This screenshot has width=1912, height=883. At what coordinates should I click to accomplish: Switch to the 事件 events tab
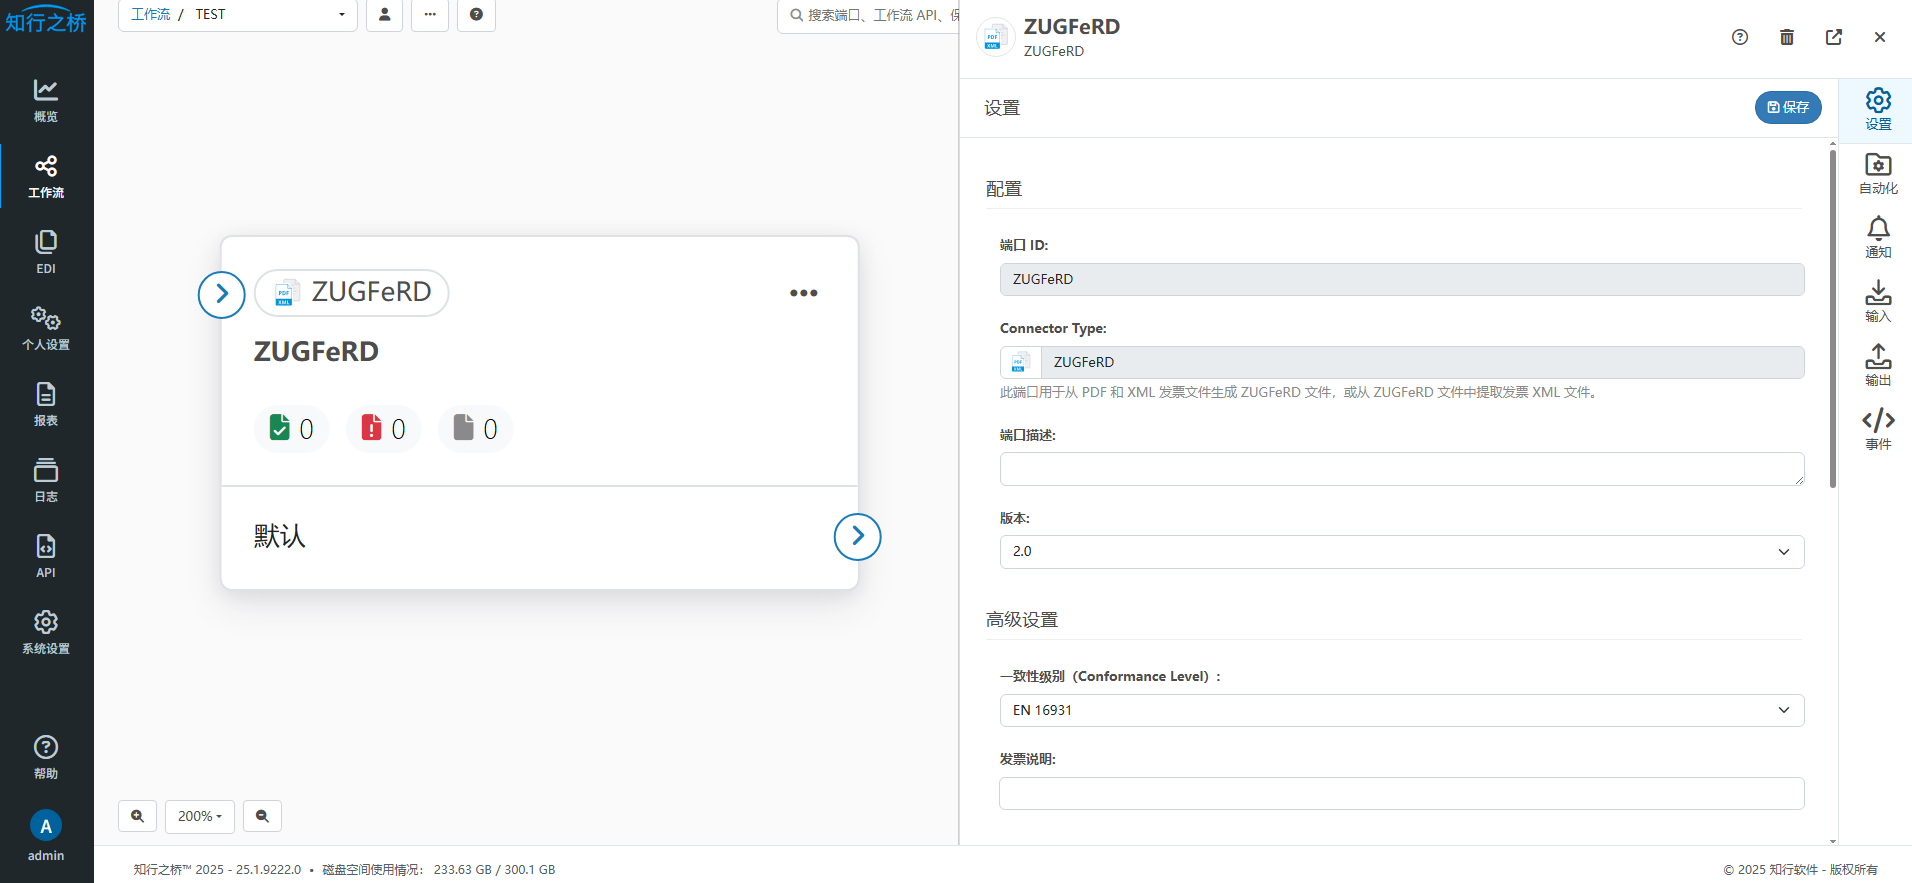click(1878, 429)
